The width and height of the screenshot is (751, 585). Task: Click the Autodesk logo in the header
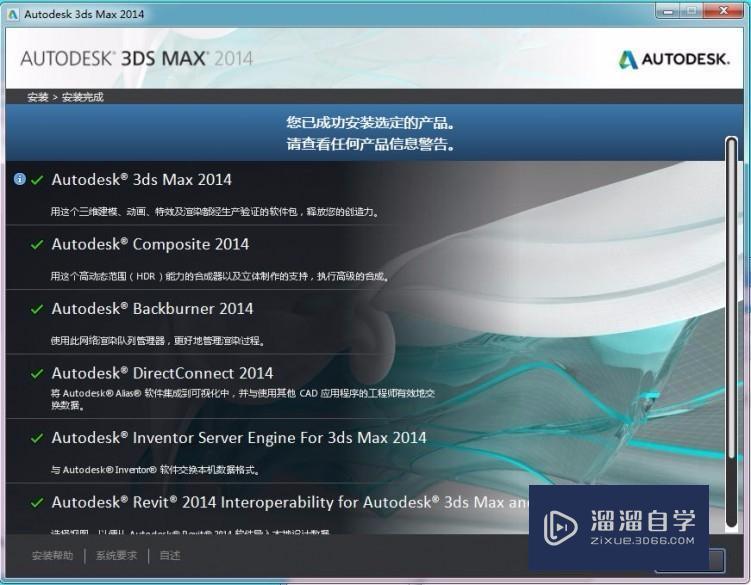[674, 59]
